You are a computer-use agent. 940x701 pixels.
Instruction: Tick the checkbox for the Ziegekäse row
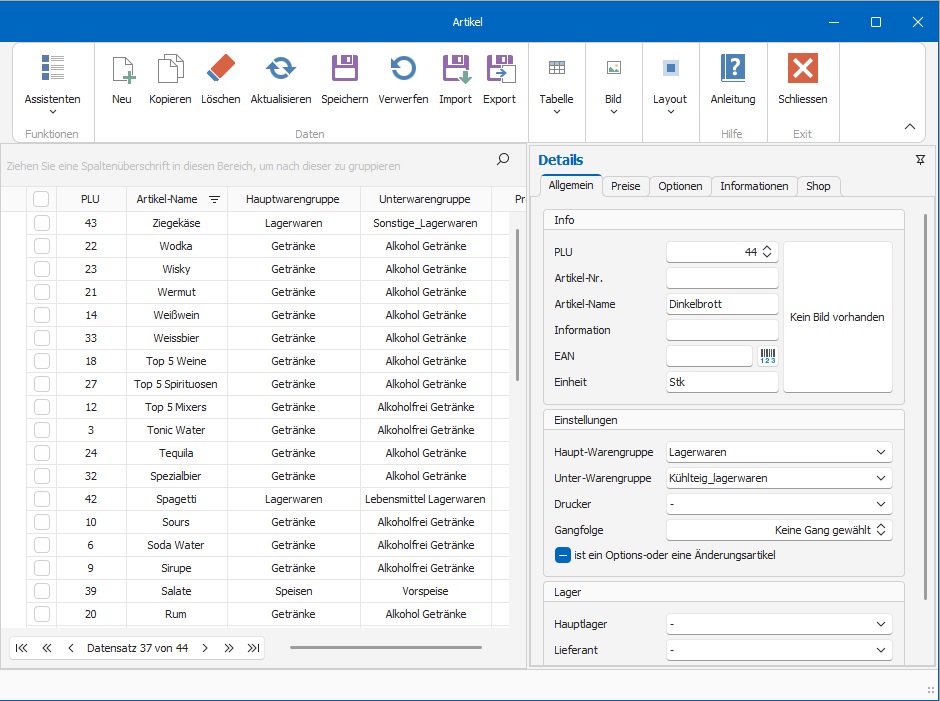coord(41,223)
